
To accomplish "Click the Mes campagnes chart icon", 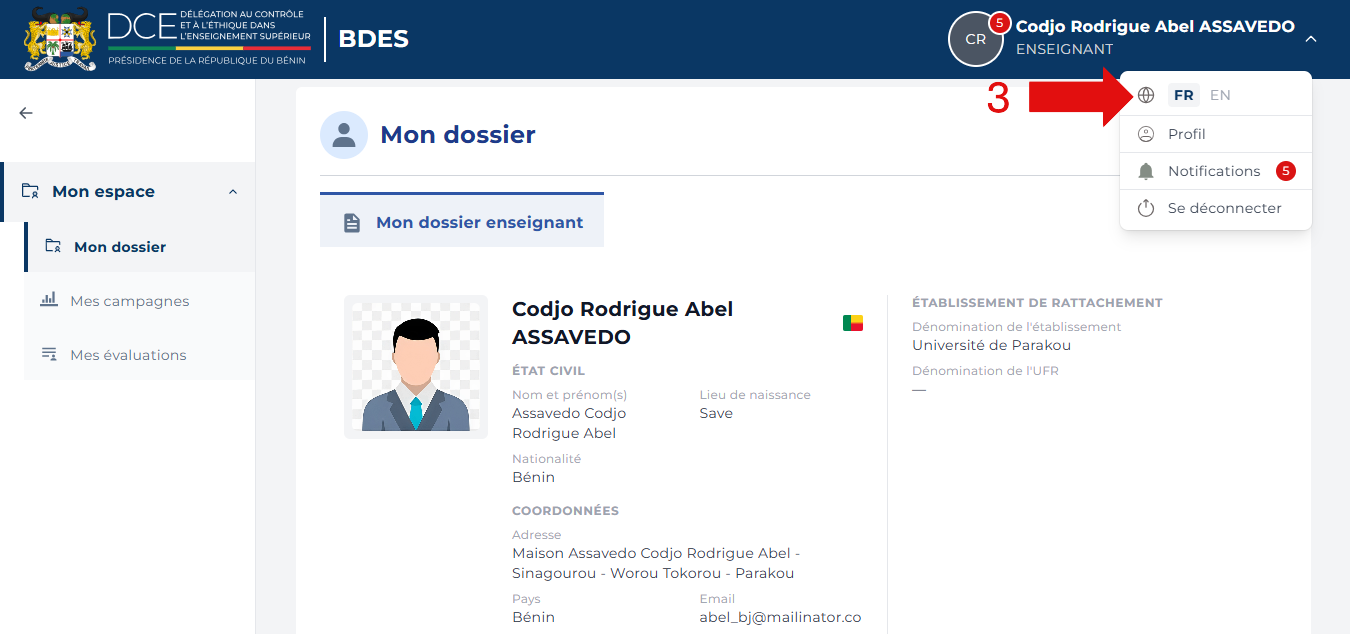I will click(49, 299).
